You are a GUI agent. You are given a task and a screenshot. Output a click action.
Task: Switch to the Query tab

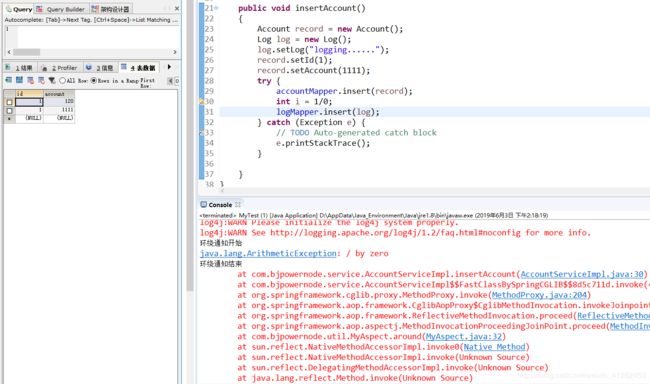tap(18, 9)
